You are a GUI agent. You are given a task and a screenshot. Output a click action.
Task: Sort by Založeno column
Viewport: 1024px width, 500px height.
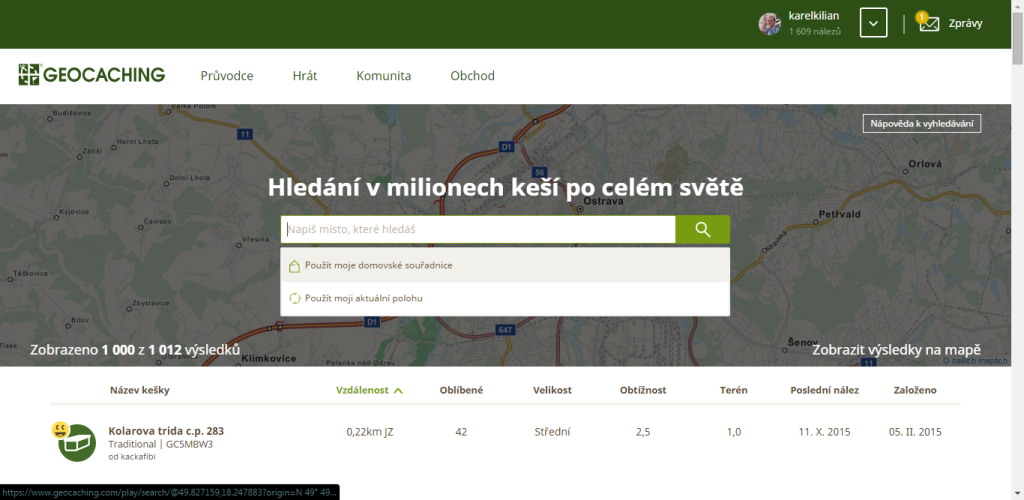tap(915, 390)
